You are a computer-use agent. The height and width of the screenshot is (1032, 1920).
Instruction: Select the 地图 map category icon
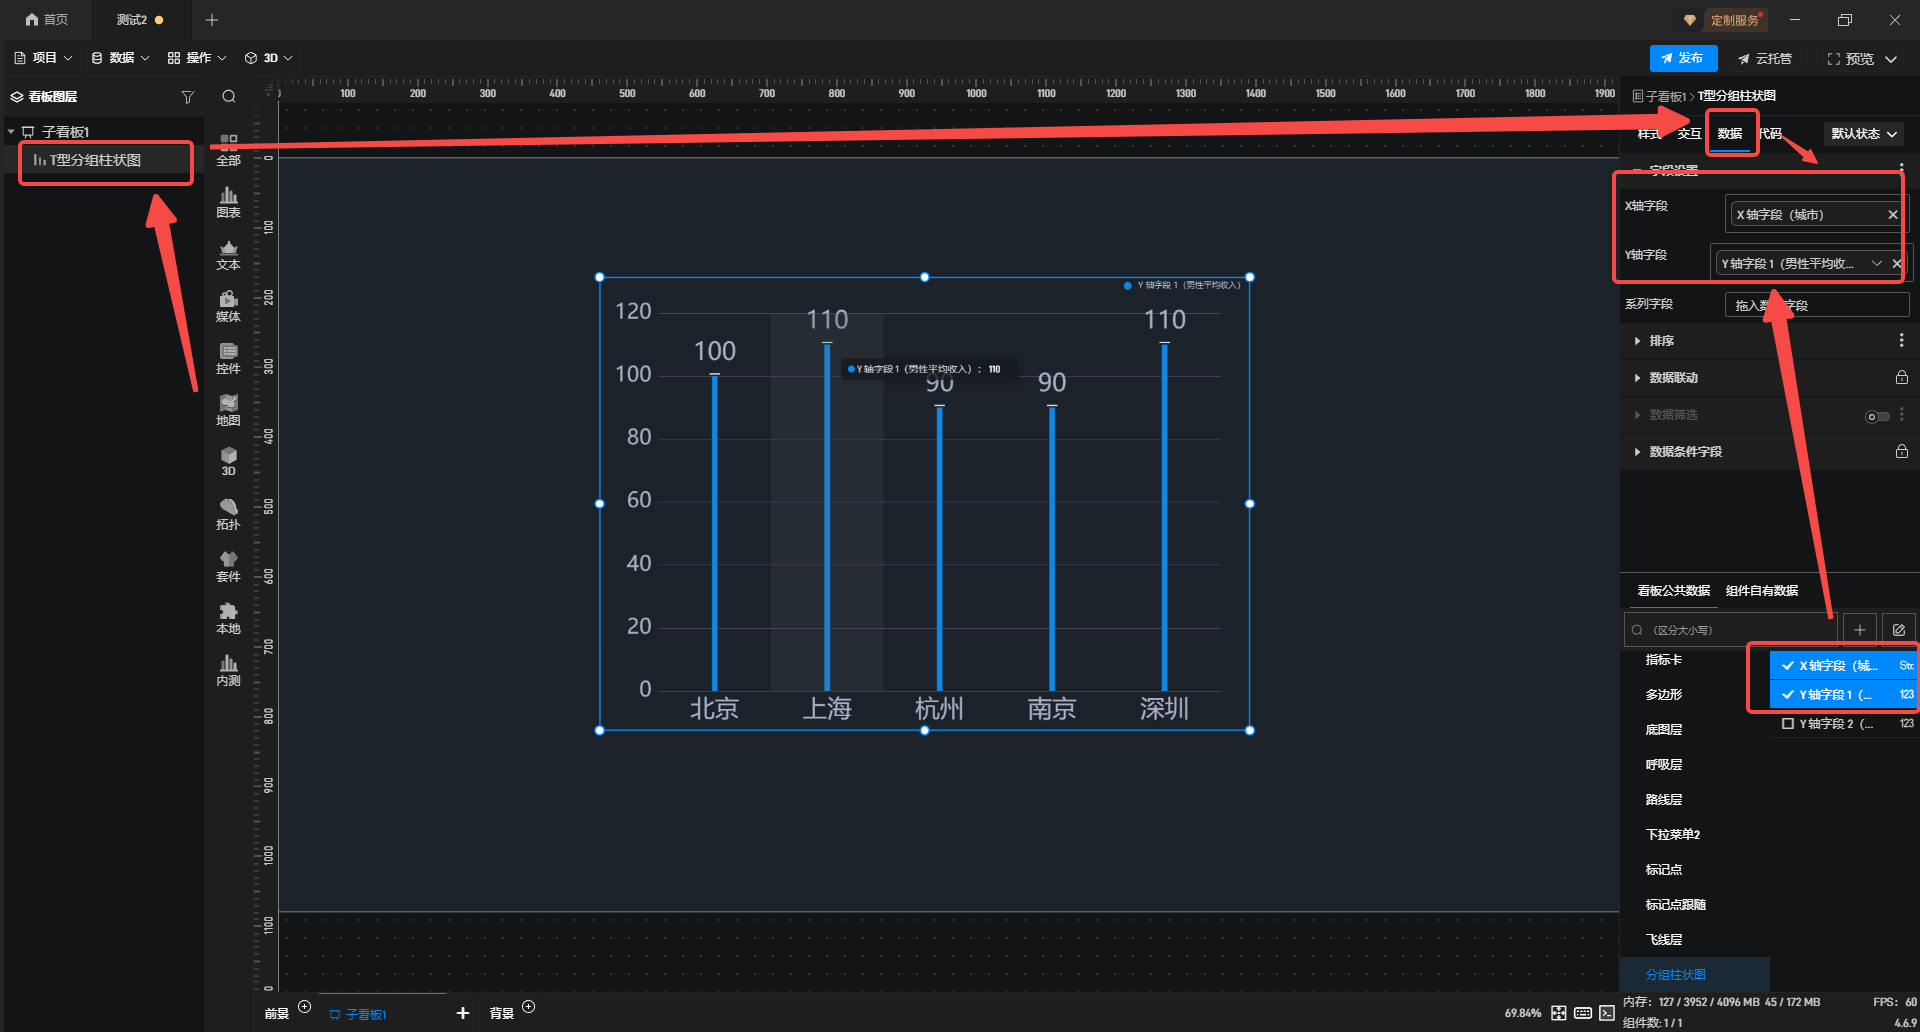coord(228,410)
